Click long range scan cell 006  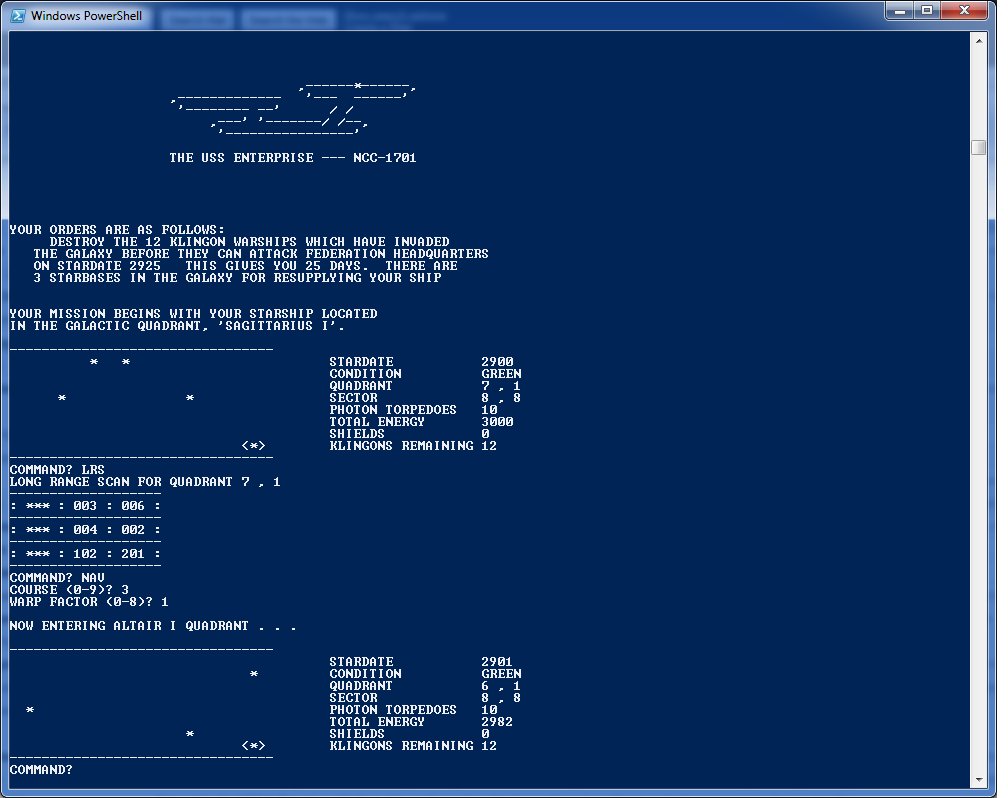pos(132,506)
